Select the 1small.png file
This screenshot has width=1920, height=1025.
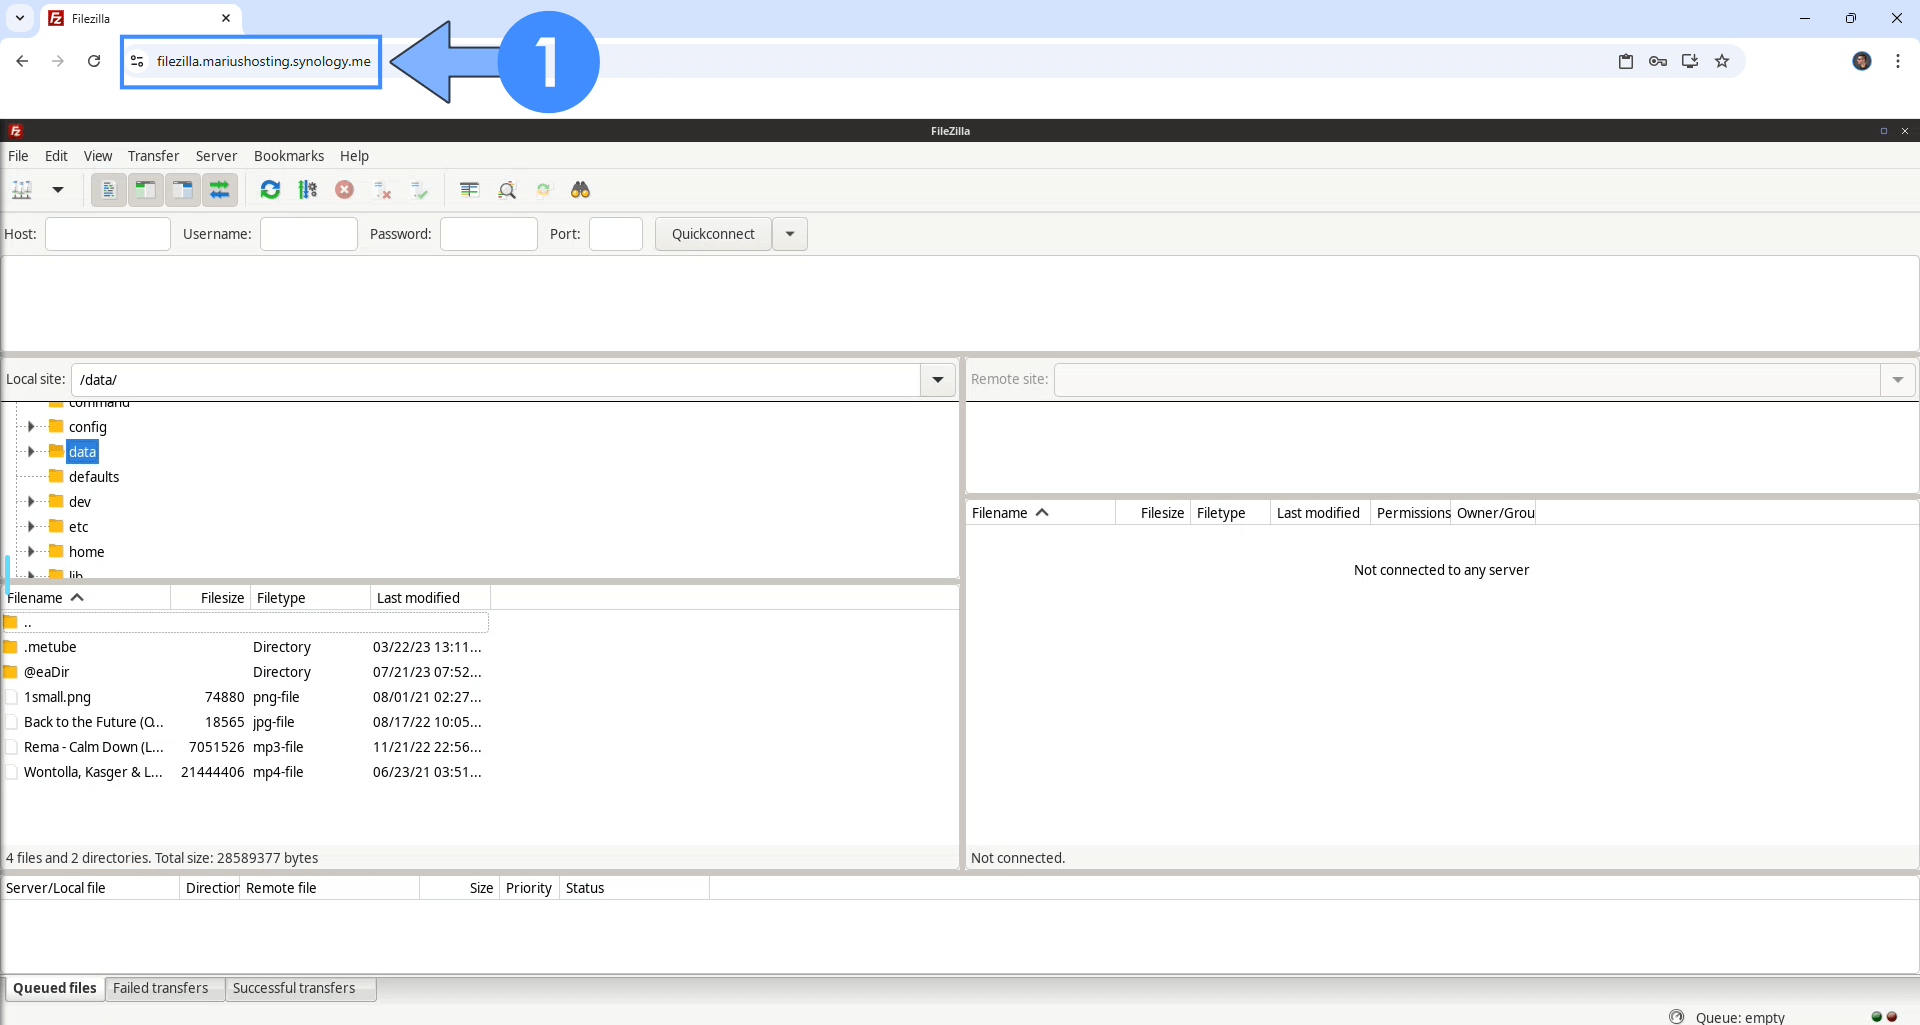point(245,697)
